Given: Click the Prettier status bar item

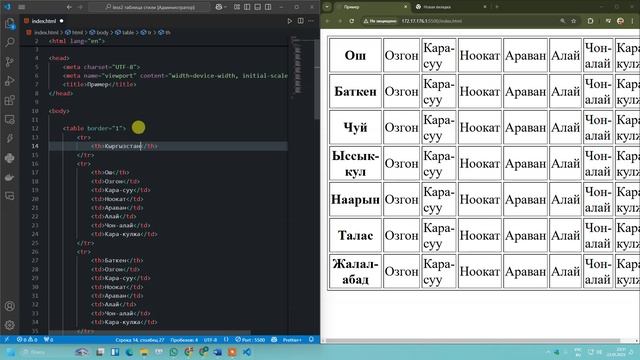Looking at the screenshot, I should [292, 340].
